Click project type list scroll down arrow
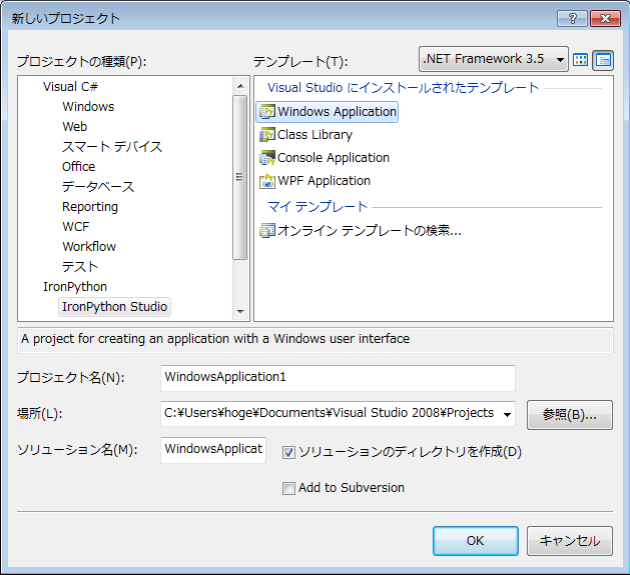Viewport: 630px width, 575px height. pyautogui.click(x=240, y=311)
